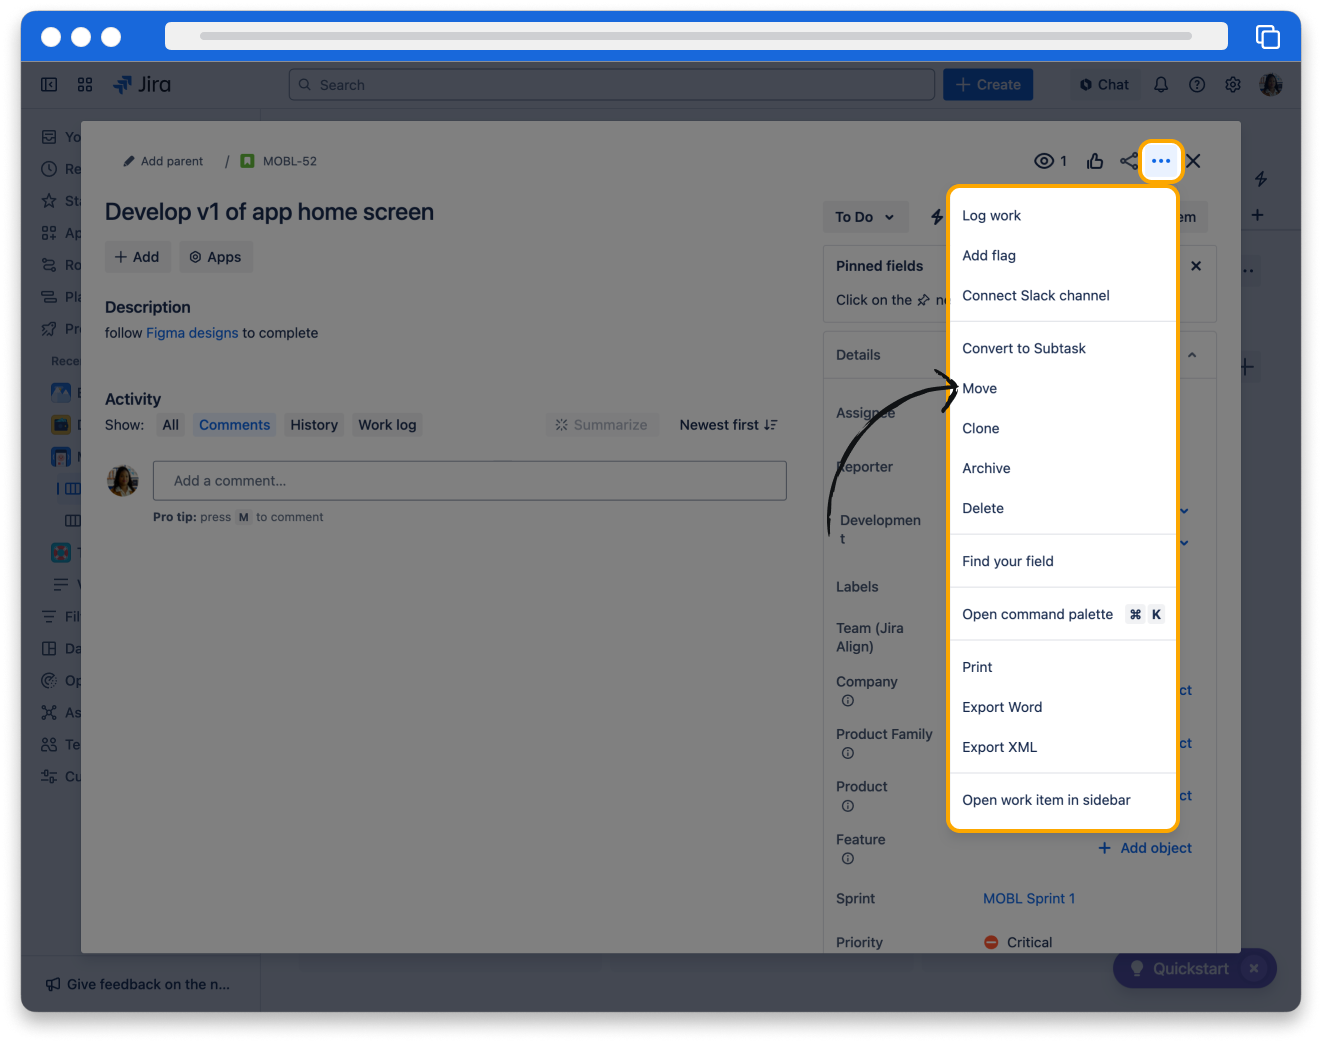This screenshot has width=1322, height=1043.
Task: Open the app switcher grid icon
Action: point(85,85)
